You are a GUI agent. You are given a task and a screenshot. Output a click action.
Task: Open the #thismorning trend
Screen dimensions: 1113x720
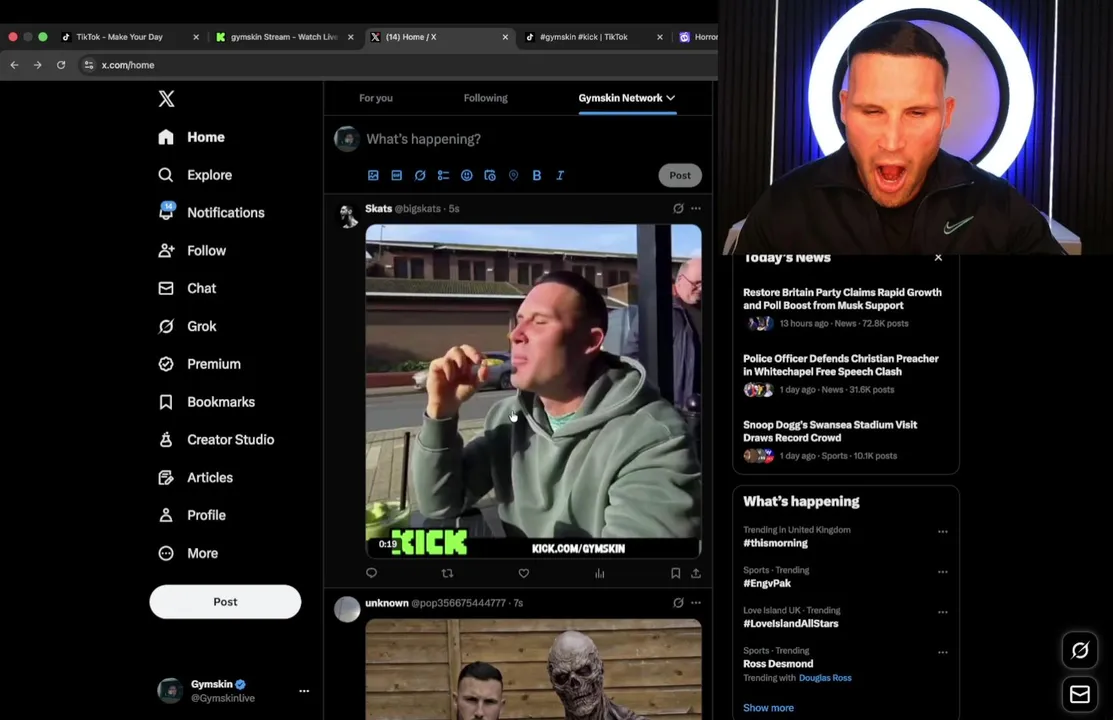pos(775,543)
